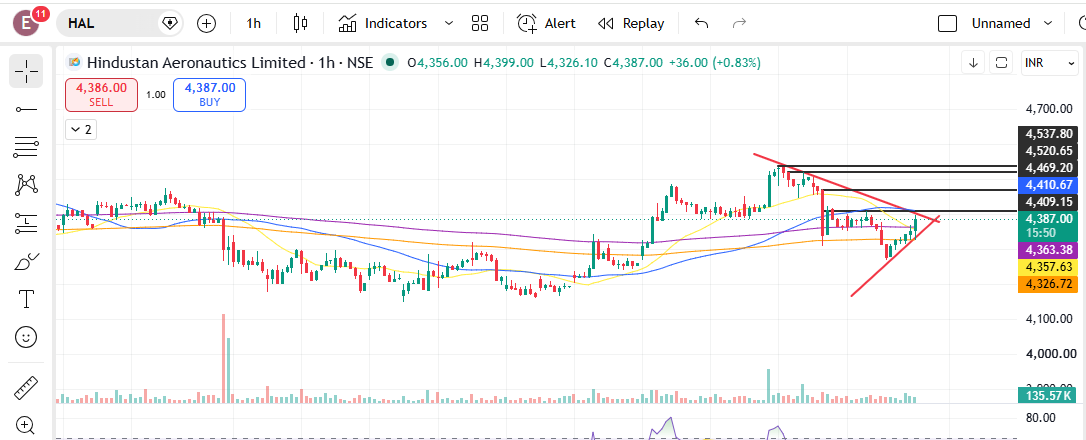
Task: Open the pattern drawing tools
Action: pos(26,184)
